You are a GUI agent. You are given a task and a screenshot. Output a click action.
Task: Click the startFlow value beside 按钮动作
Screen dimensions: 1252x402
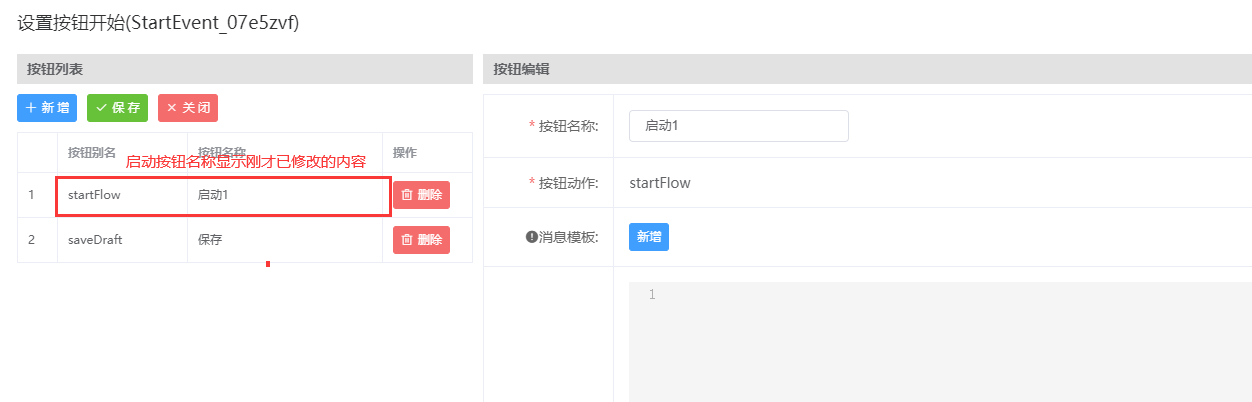pos(659,183)
